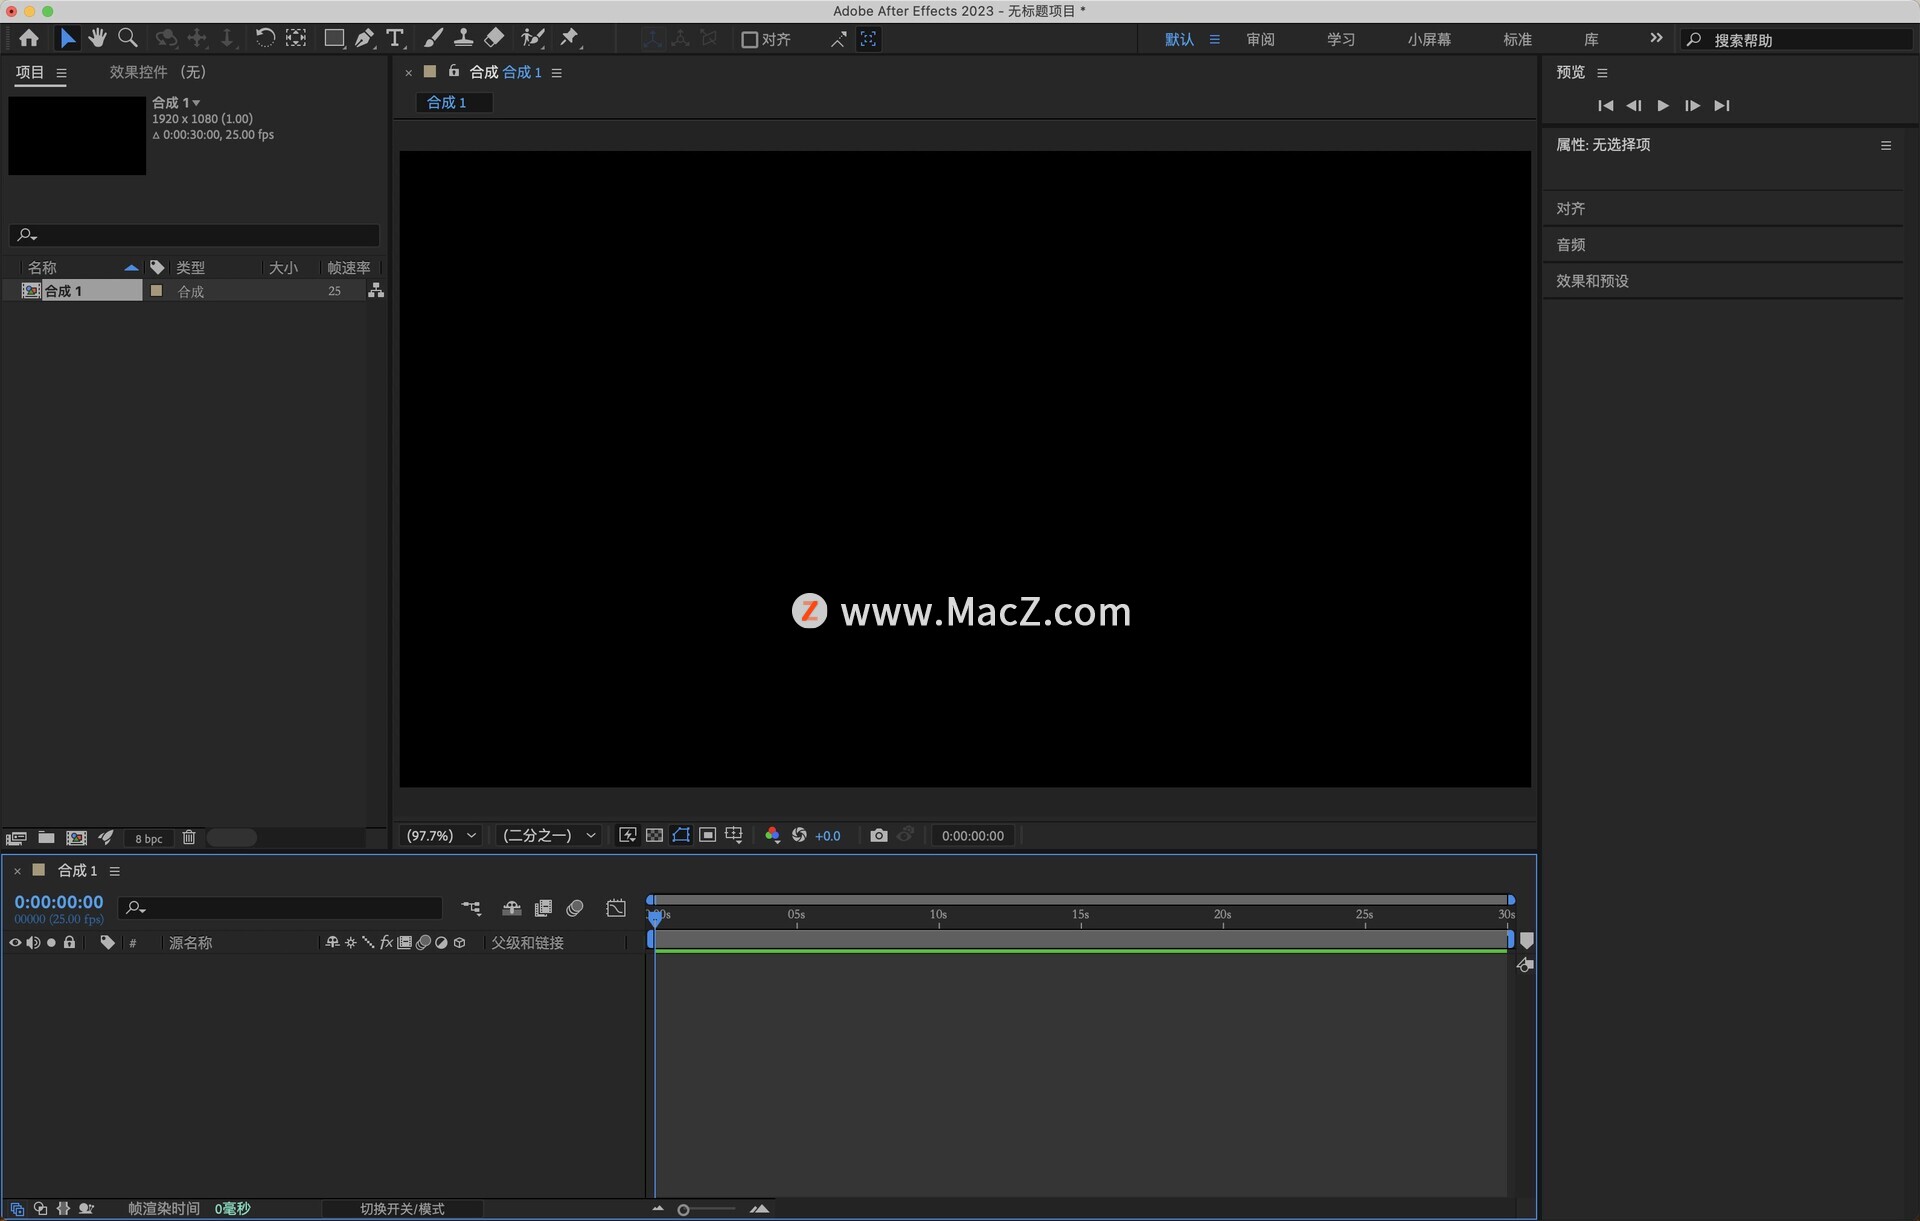Viewport: 1920px width, 1221px height.
Task: Select the Type (T) tool
Action: [x=395, y=38]
